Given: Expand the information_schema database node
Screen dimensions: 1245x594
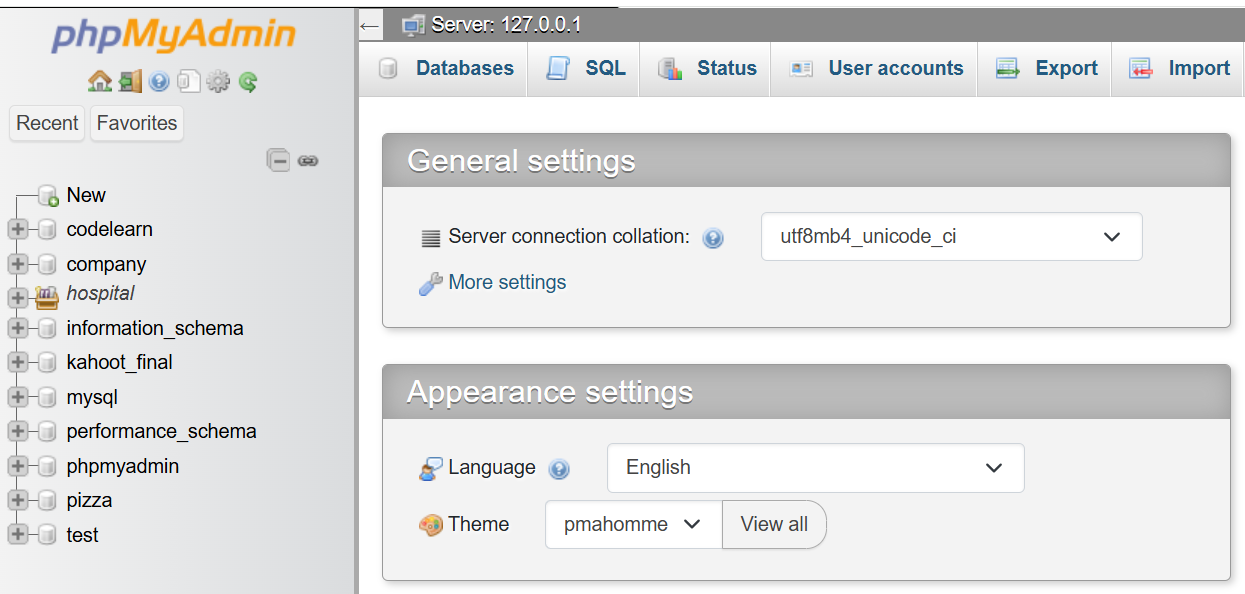Looking at the screenshot, I should tap(16, 329).
